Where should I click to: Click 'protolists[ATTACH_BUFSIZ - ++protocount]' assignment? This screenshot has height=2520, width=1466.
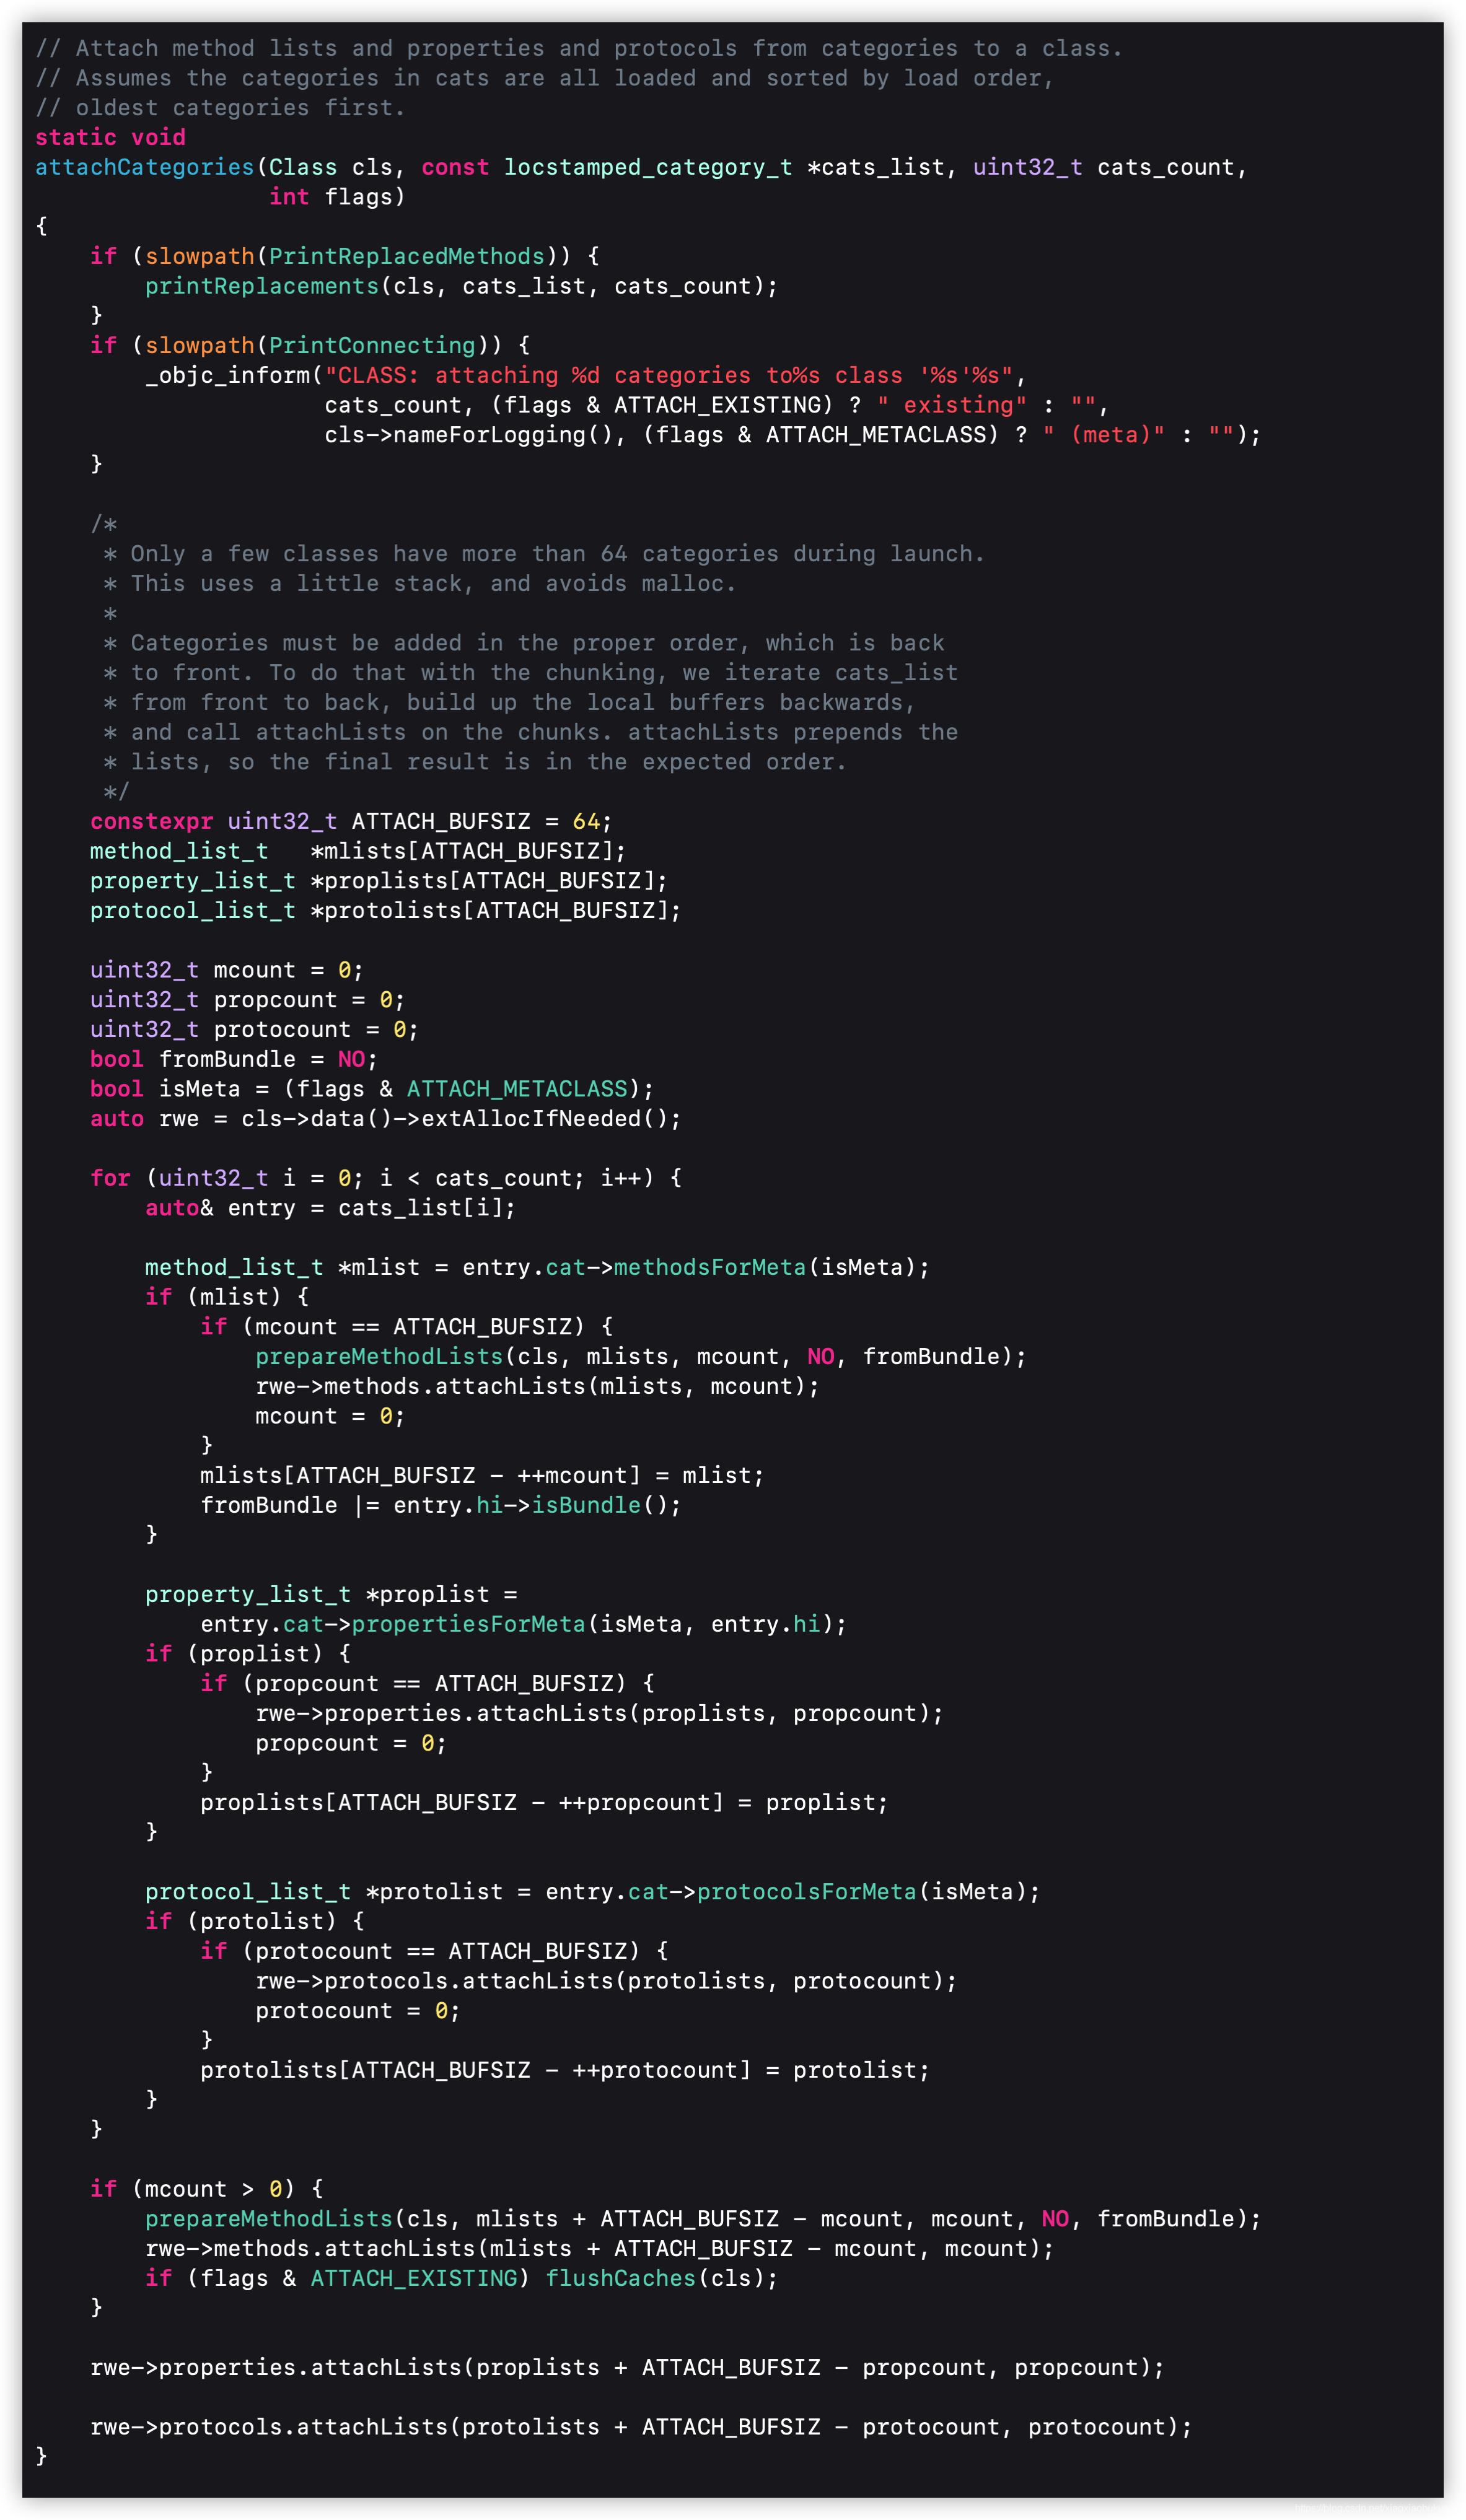[565, 2070]
